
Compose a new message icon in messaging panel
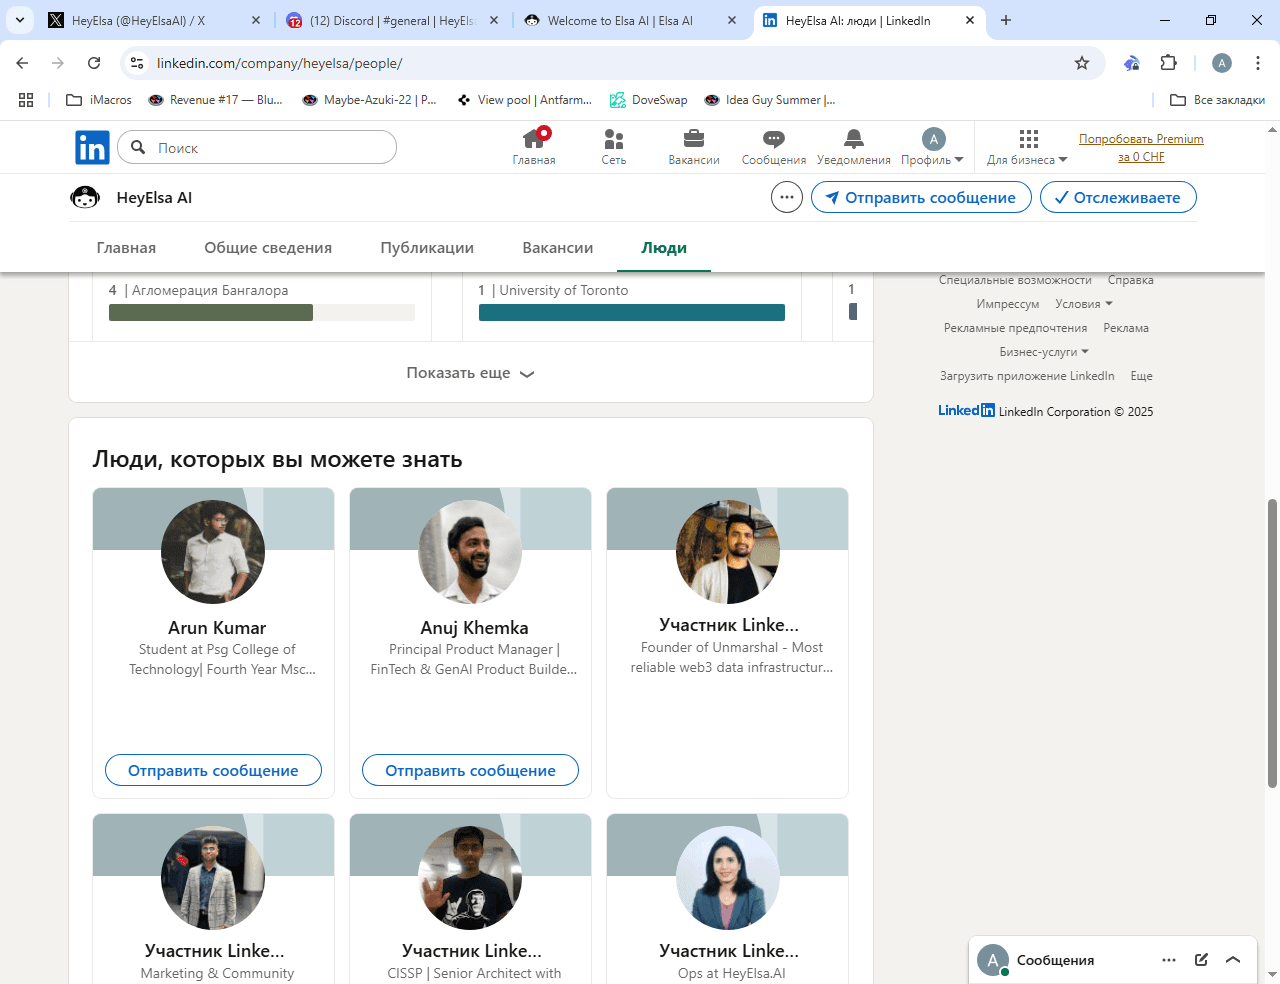pyautogui.click(x=1201, y=960)
